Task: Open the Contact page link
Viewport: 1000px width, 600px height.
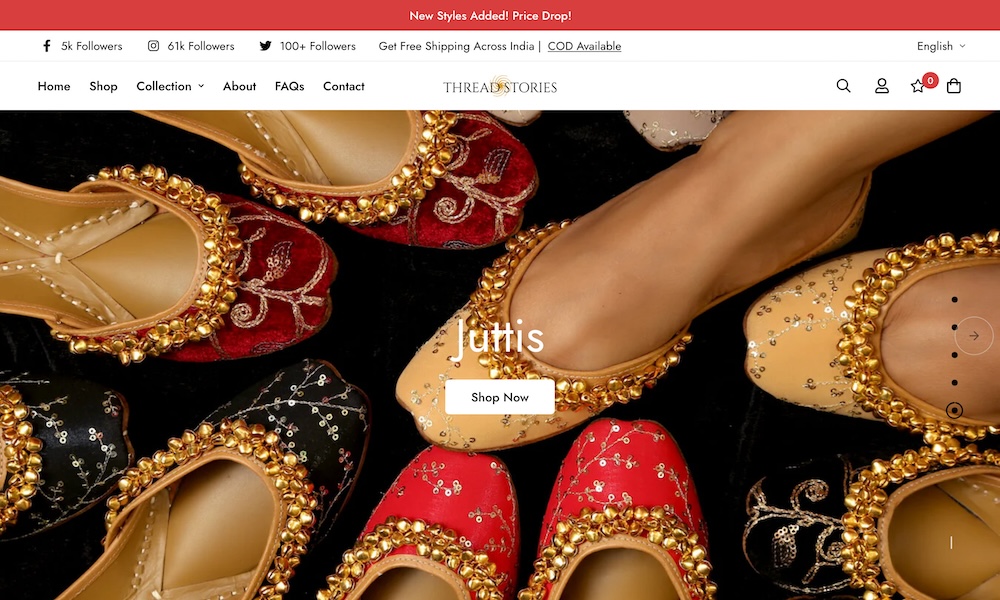Action: pos(343,86)
